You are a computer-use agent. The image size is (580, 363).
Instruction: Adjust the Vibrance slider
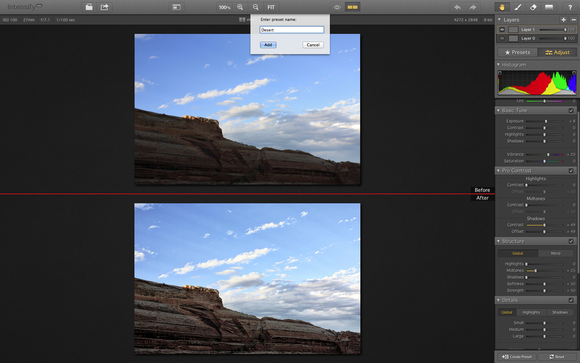[x=544, y=155]
